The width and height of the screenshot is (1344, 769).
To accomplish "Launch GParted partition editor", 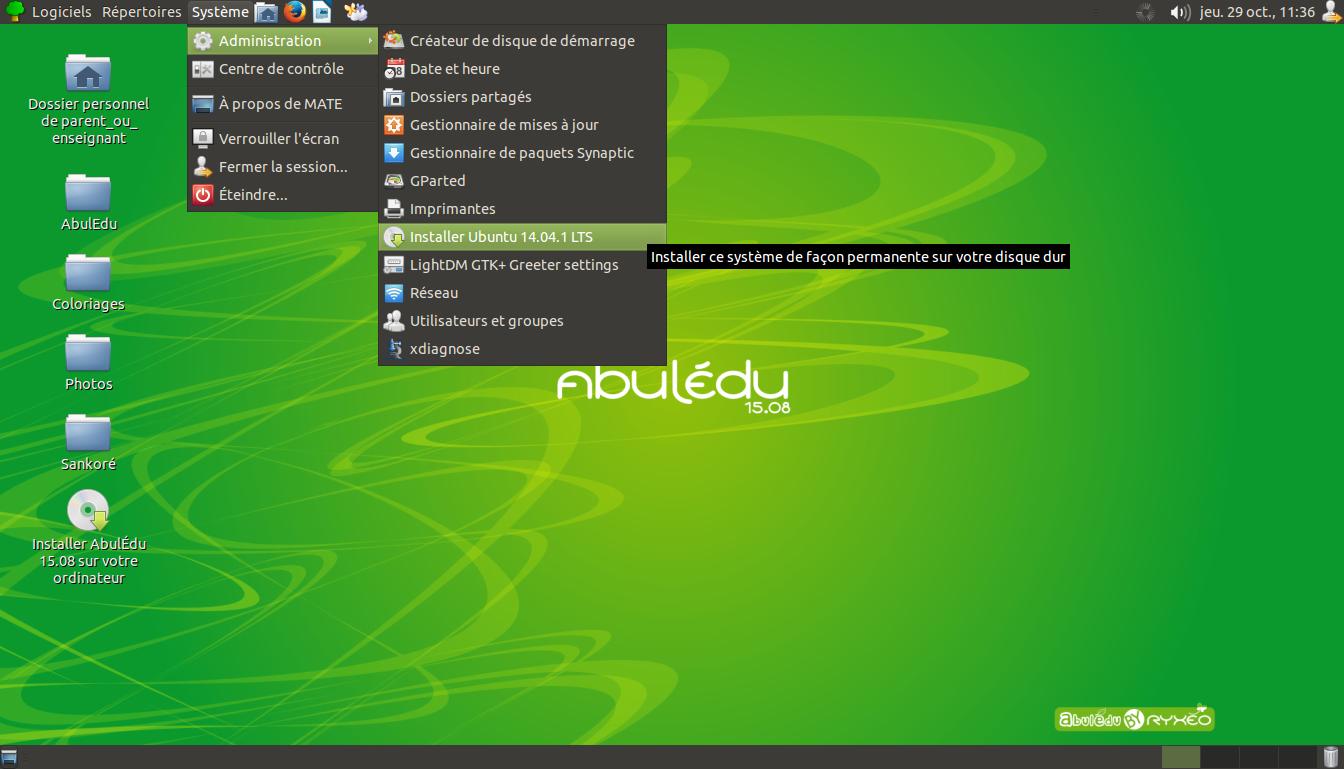I will point(522,181).
